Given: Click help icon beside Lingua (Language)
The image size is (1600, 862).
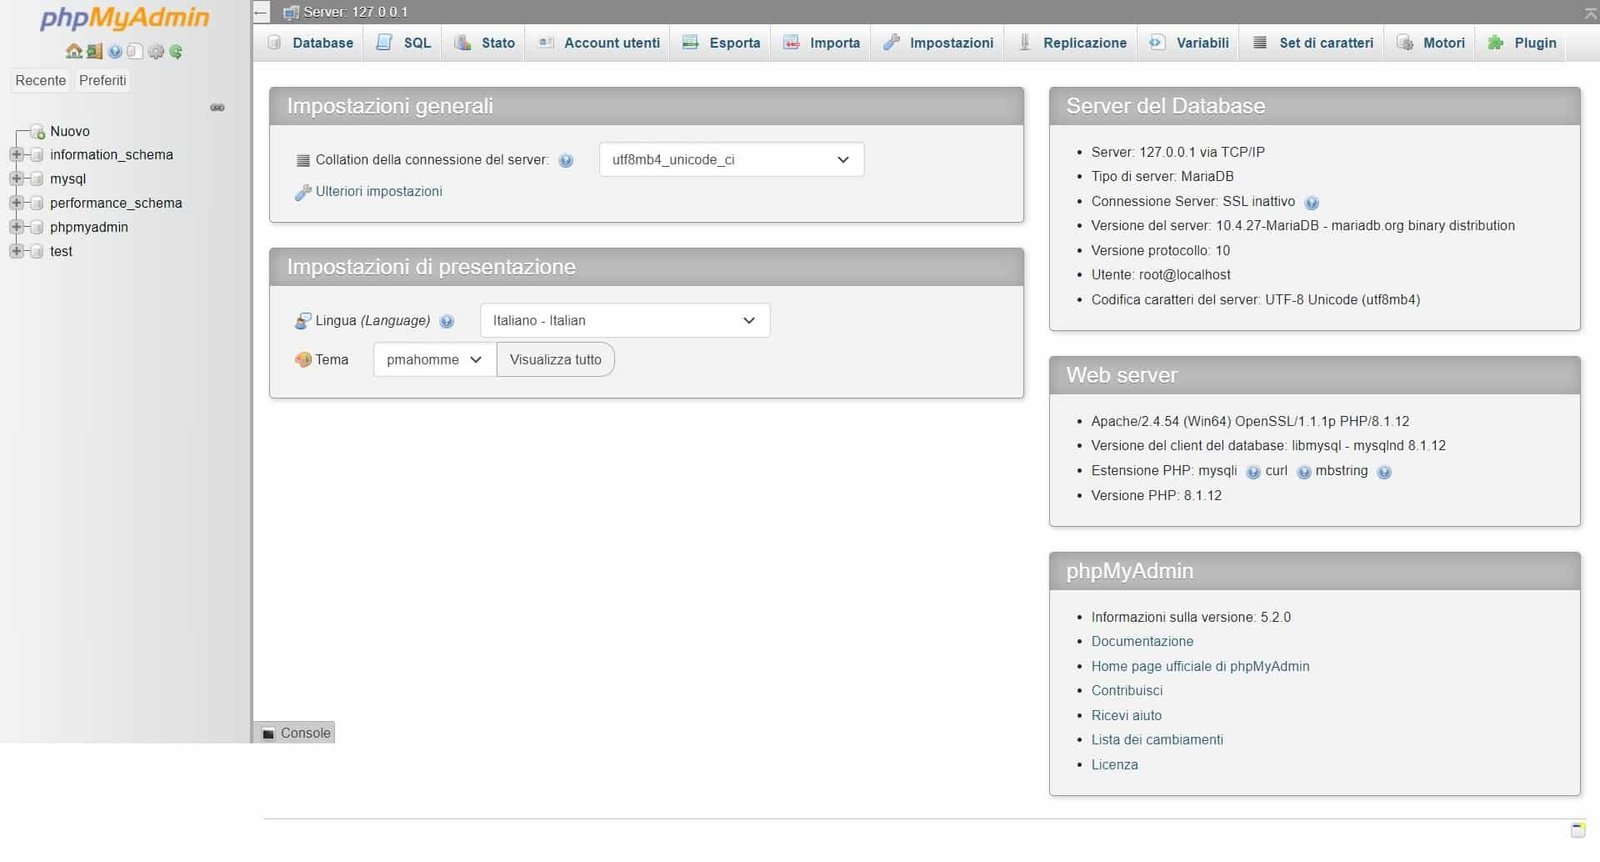Looking at the screenshot, I should click(x=447, y=322).
